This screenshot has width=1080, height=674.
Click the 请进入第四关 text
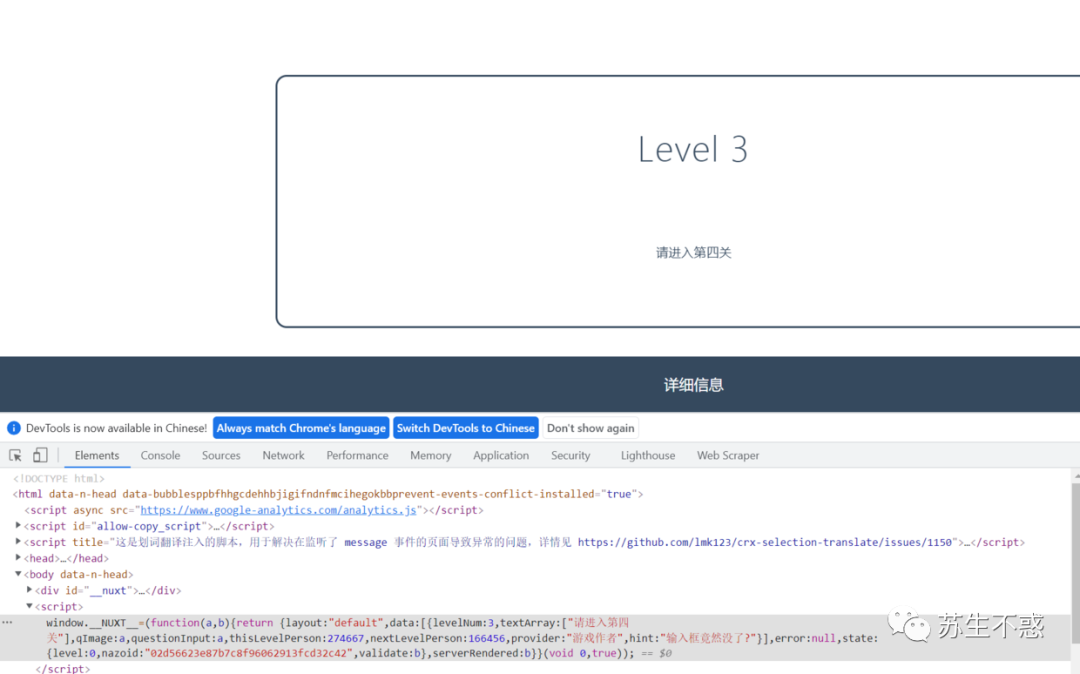pos(694,253)
